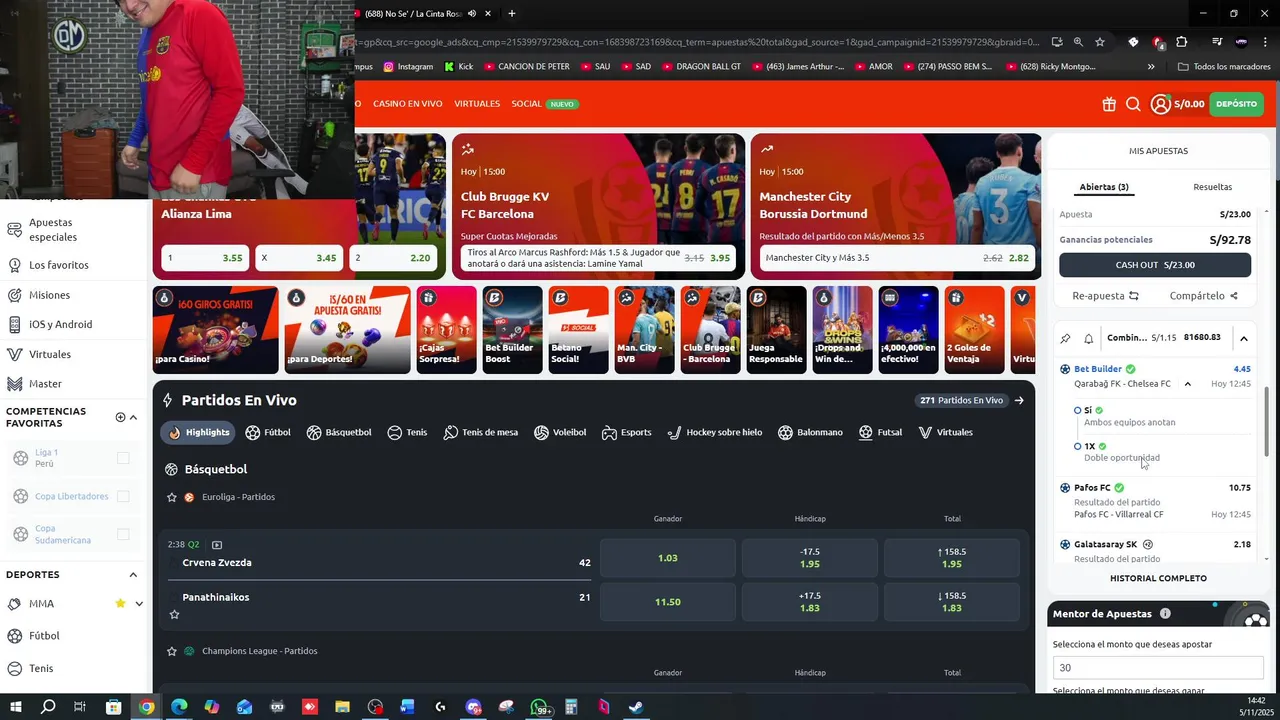The image size is (1280, 720).
Task: Click the stats icon beside Galatasaray SK
Action: [x=1148, y=545]
